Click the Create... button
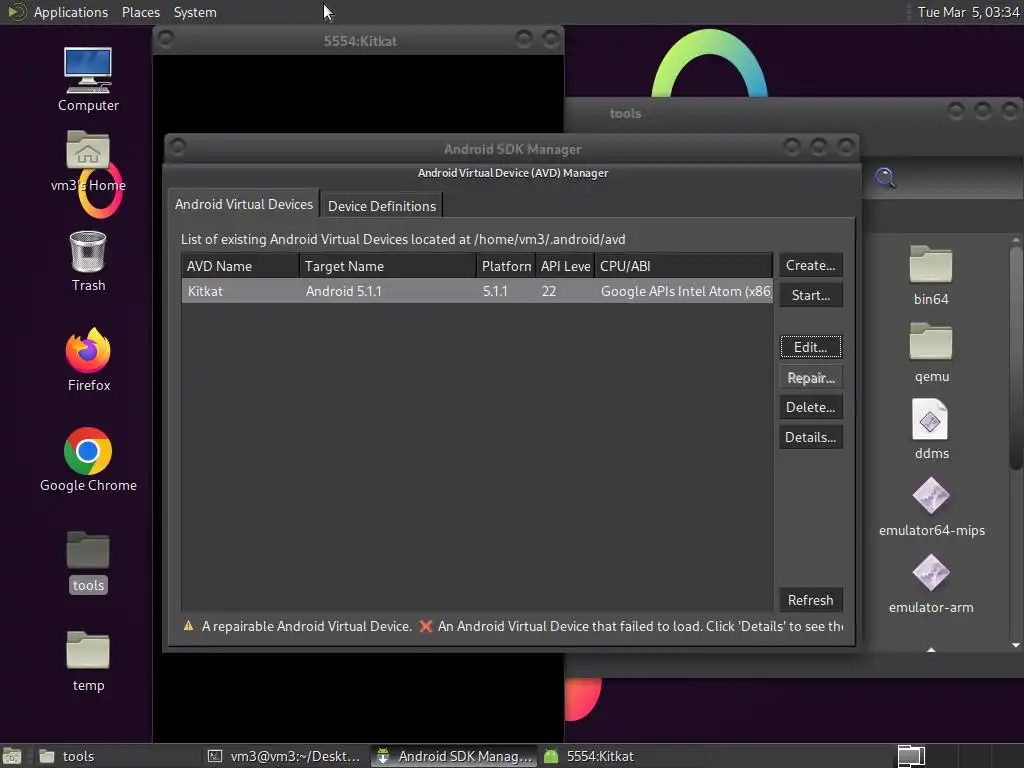 coord(810,265)
